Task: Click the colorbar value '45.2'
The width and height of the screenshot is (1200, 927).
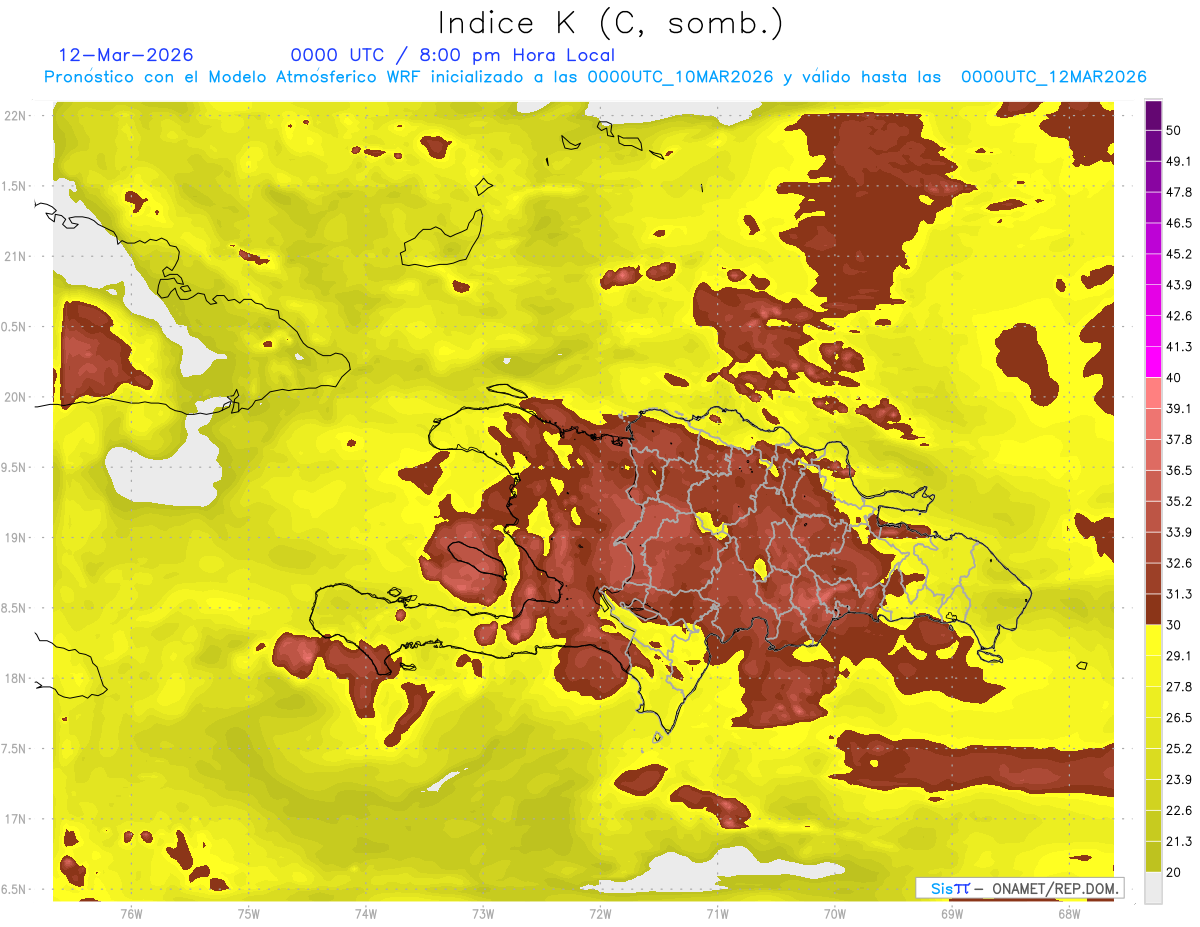Action: (1179, 254)
